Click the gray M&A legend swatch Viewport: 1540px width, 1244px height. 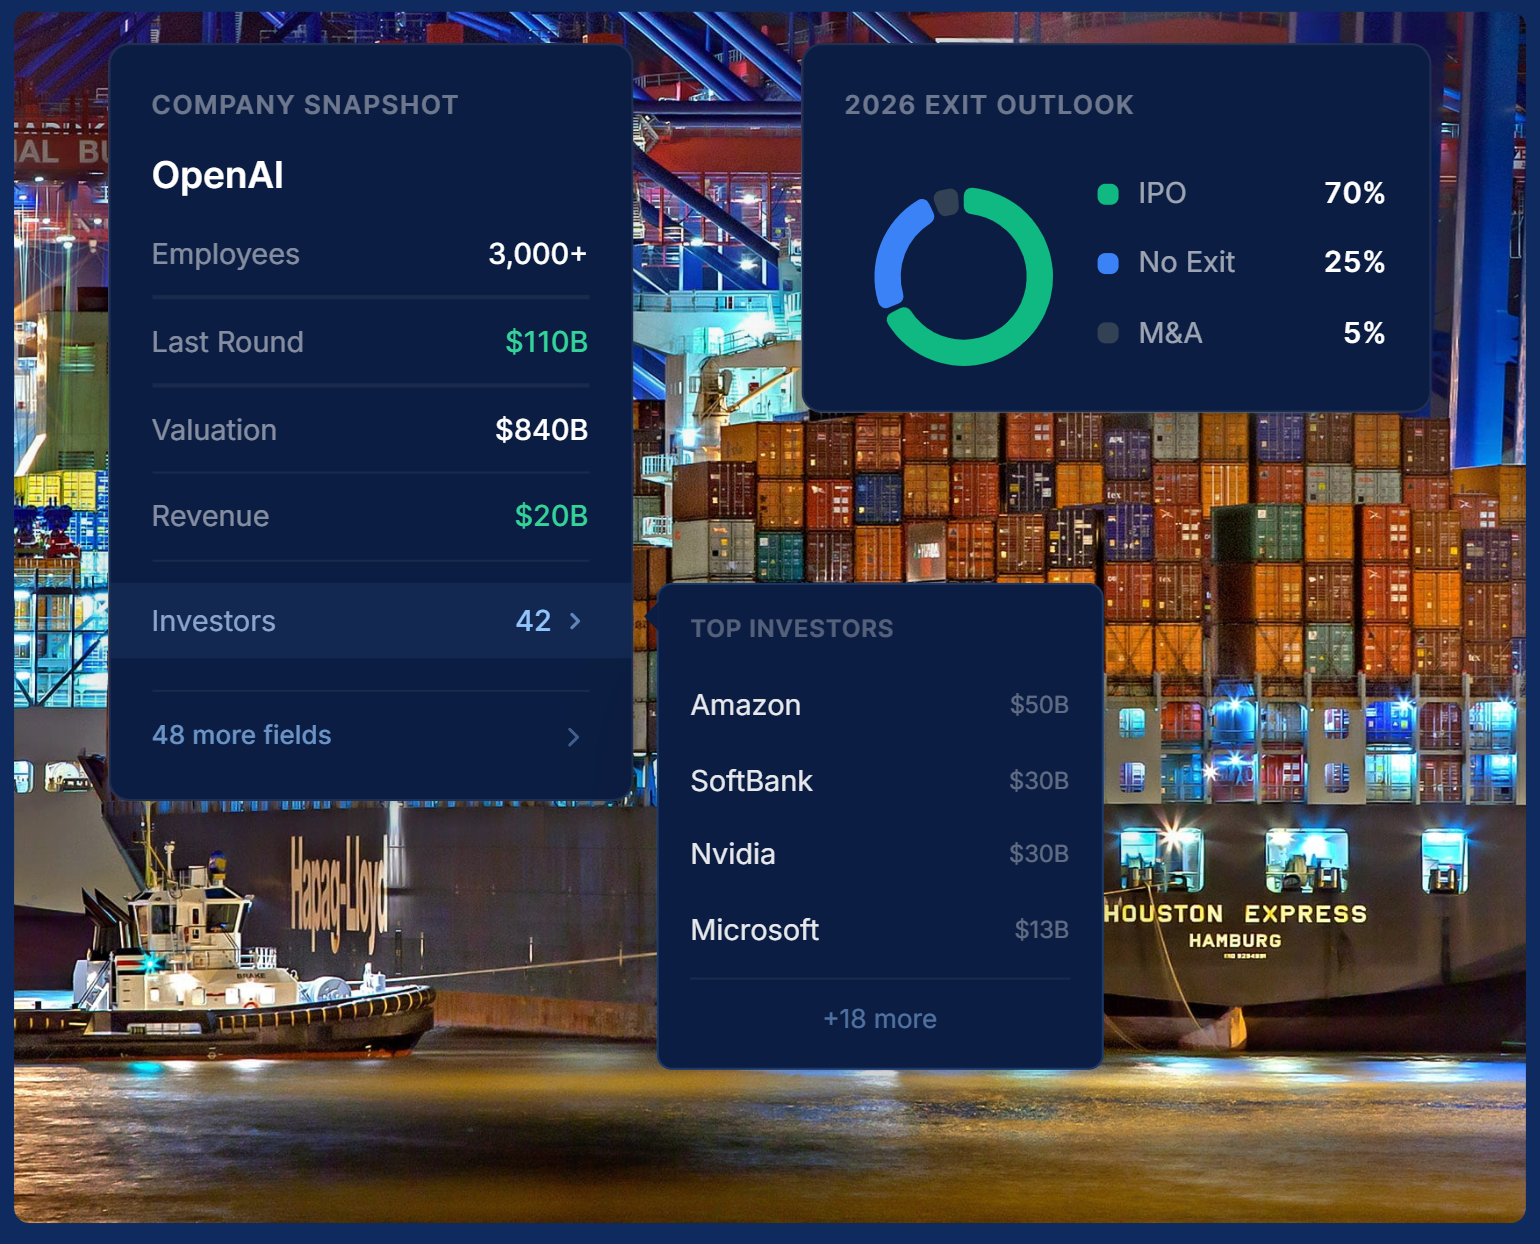tap(1108, 333)
